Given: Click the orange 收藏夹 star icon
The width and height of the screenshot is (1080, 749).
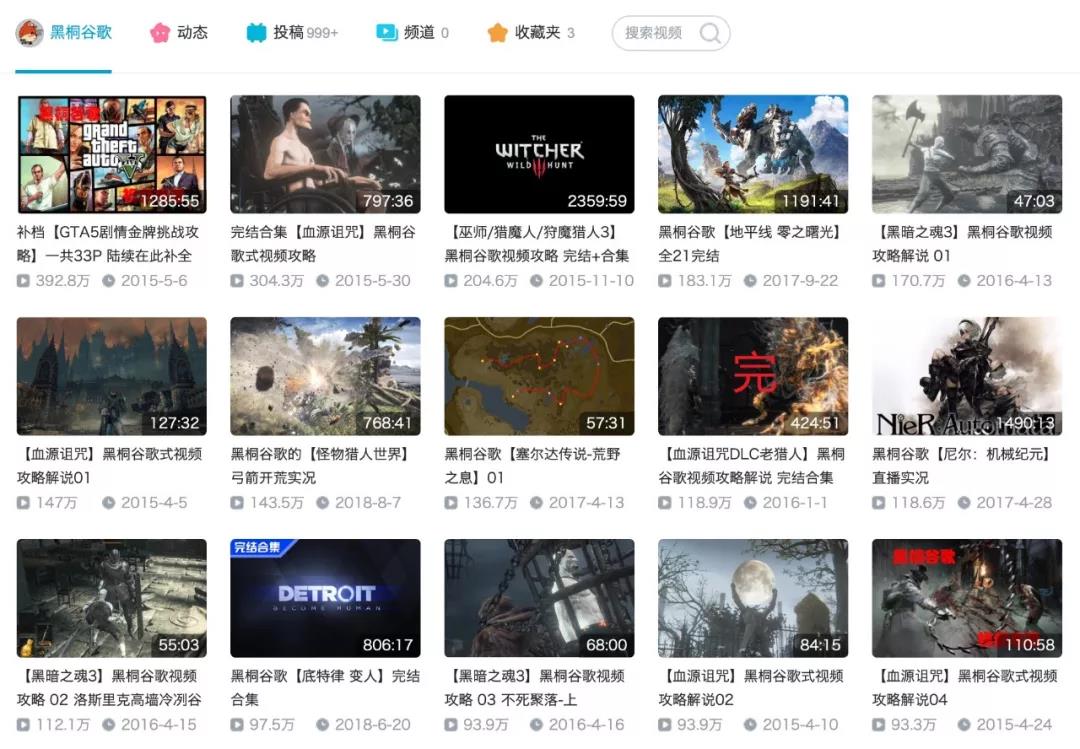Looking at the screenshot, I should (x=497, y=32).
